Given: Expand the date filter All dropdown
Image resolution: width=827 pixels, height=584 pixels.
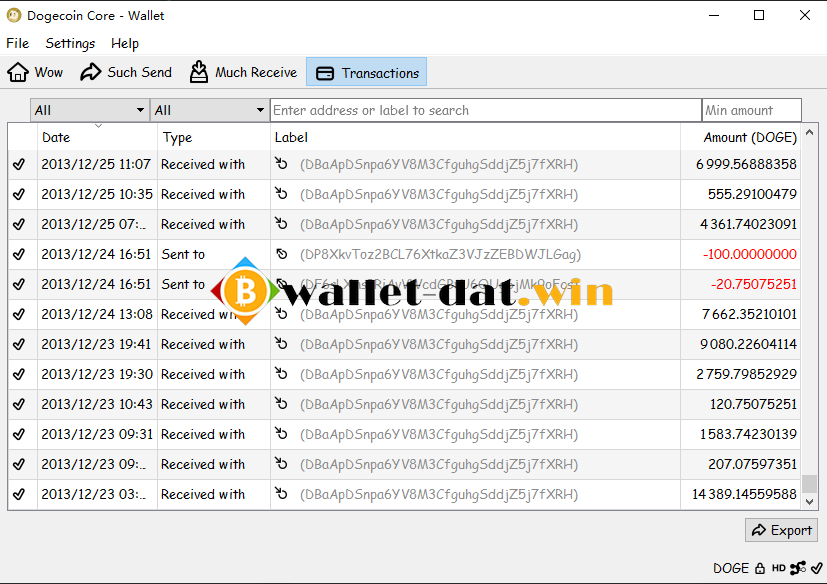Looking at the screenshot, I should coord(90,110).
